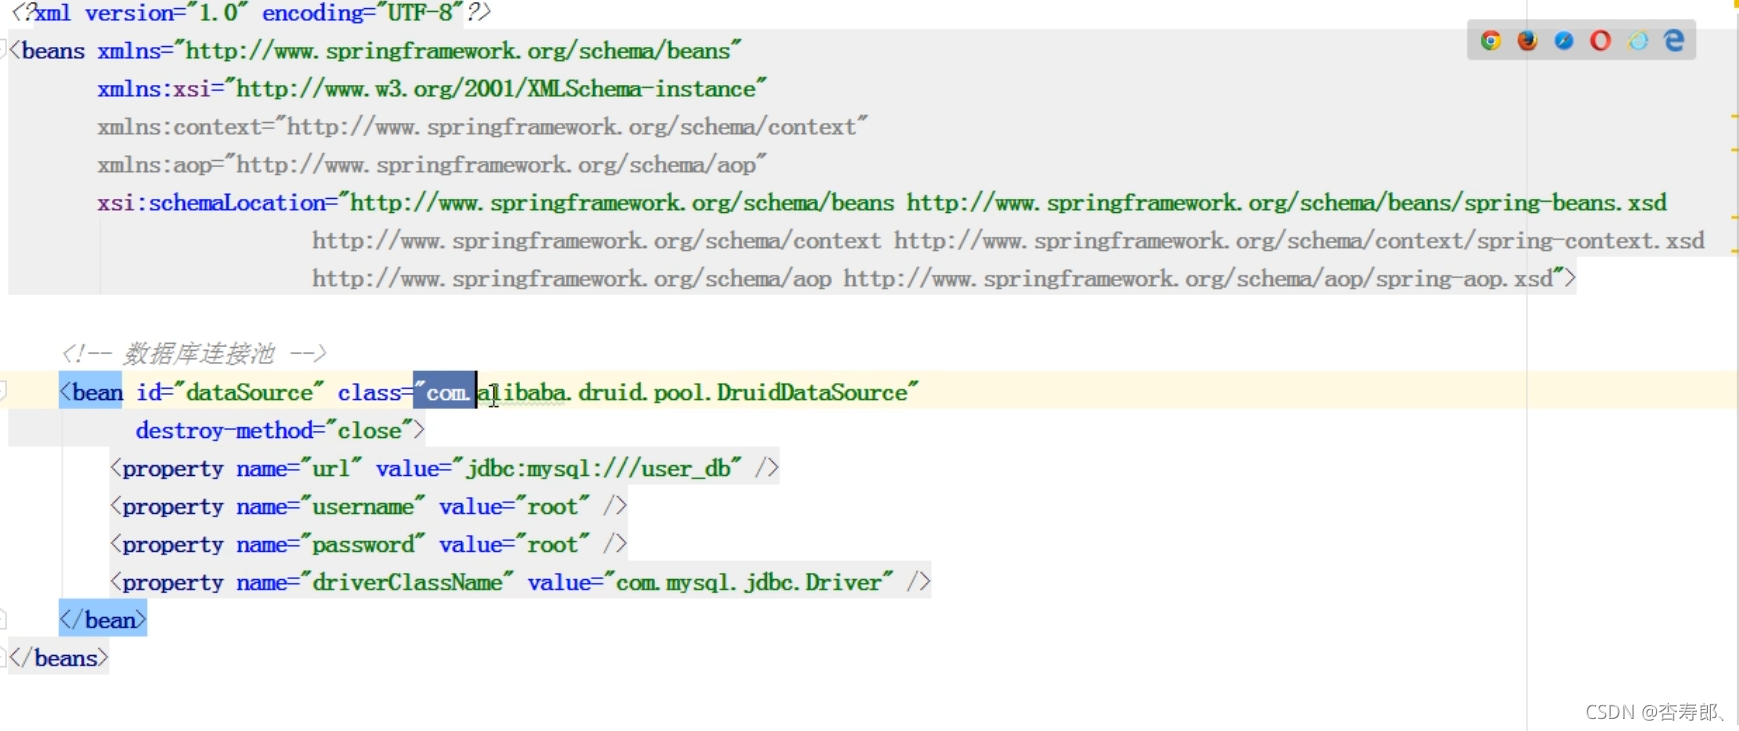The height and width of the screenshot is (731, 1739).
Task: Click the inspection status indicator atop the error stripe
Action: [x=1735, y=4]
